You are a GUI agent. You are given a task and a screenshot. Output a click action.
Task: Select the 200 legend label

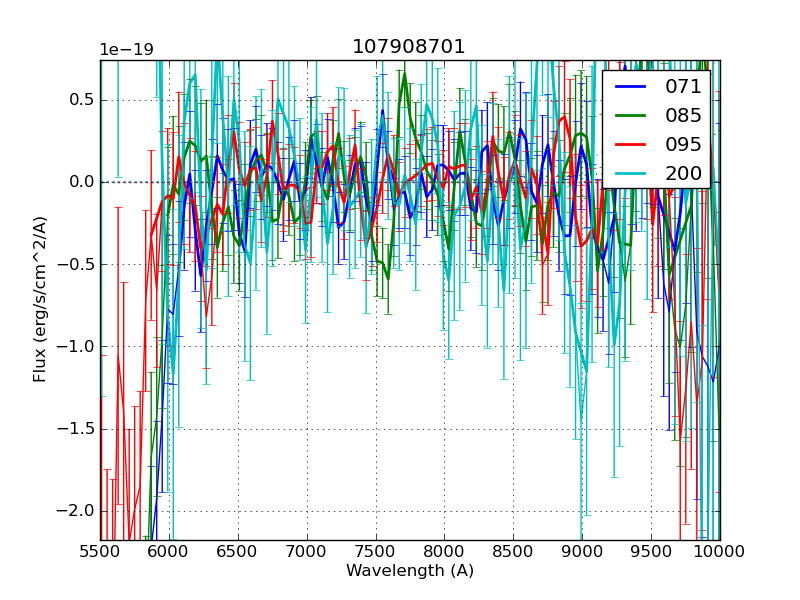(683, 173)
